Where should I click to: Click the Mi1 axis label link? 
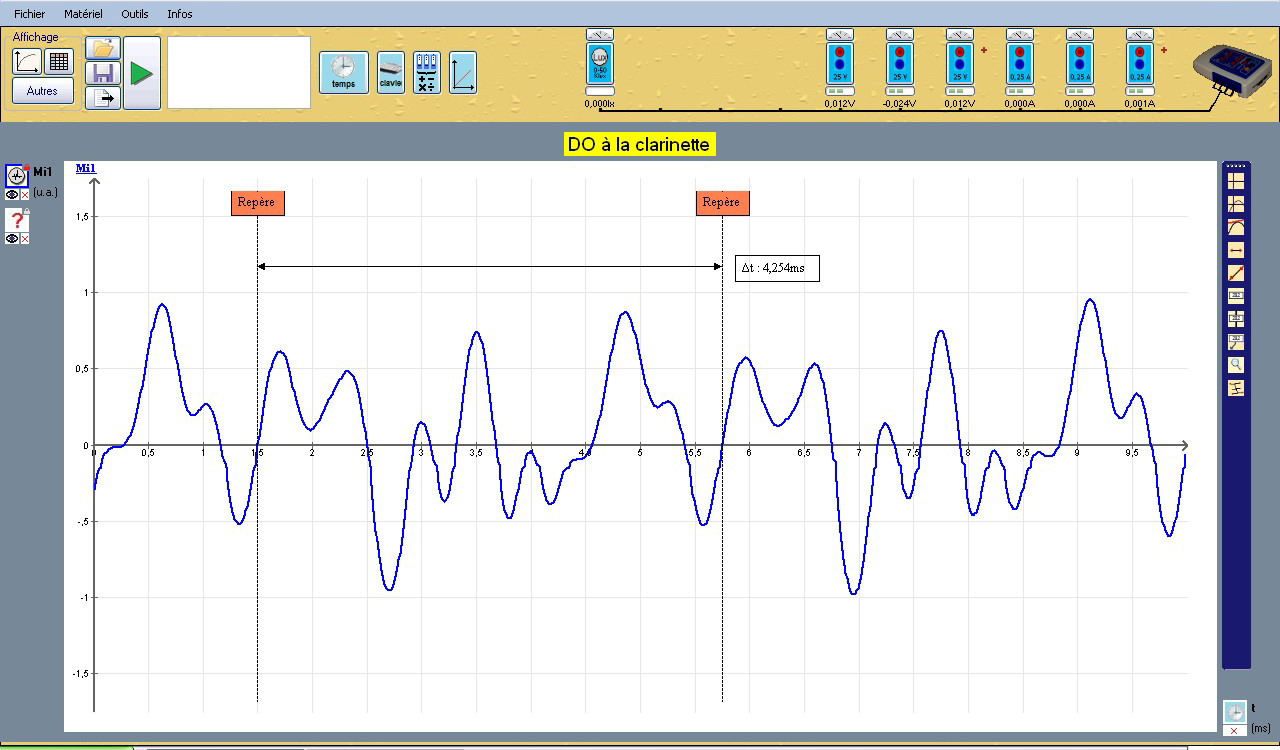tap(86, 168)
